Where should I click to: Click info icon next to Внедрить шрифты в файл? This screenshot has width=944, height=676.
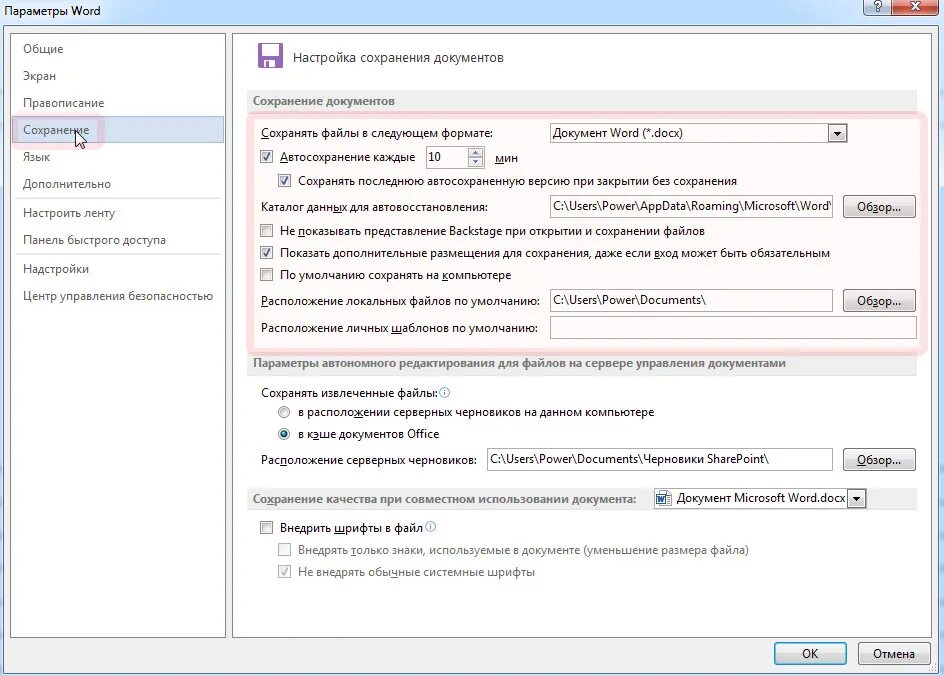[x=430, y=527]
